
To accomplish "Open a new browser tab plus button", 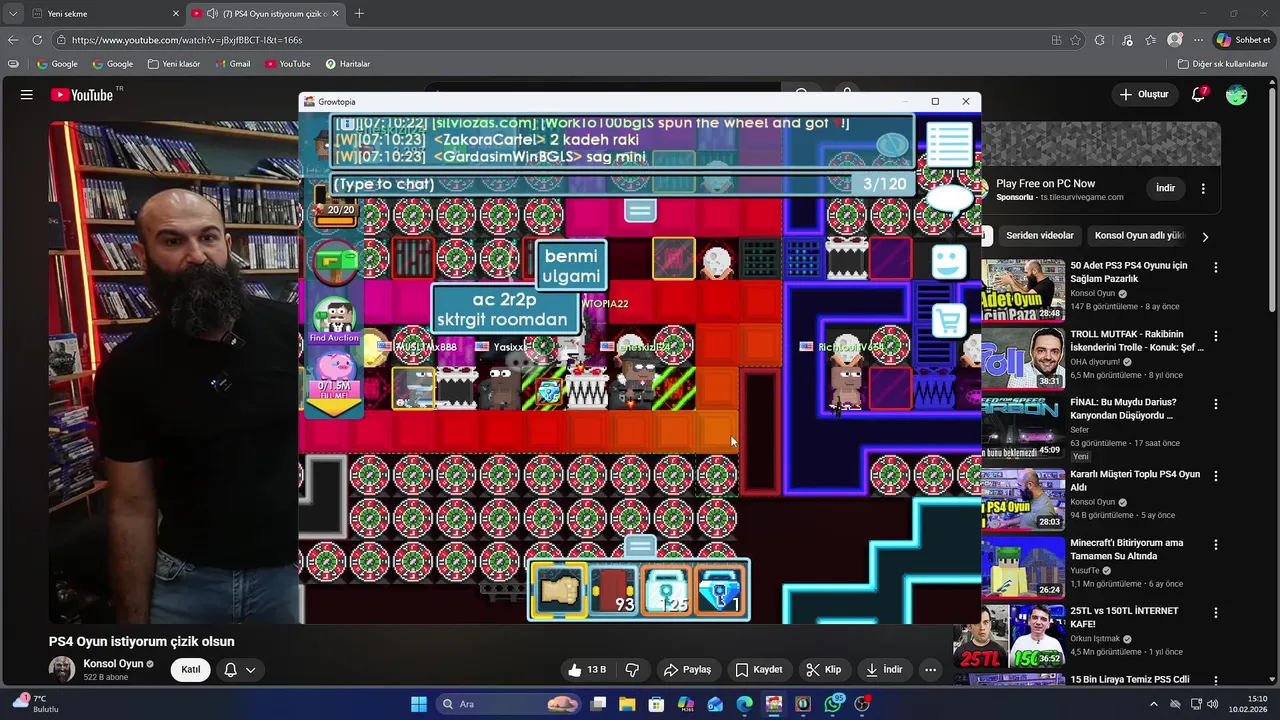I will (x=359, y=14).
